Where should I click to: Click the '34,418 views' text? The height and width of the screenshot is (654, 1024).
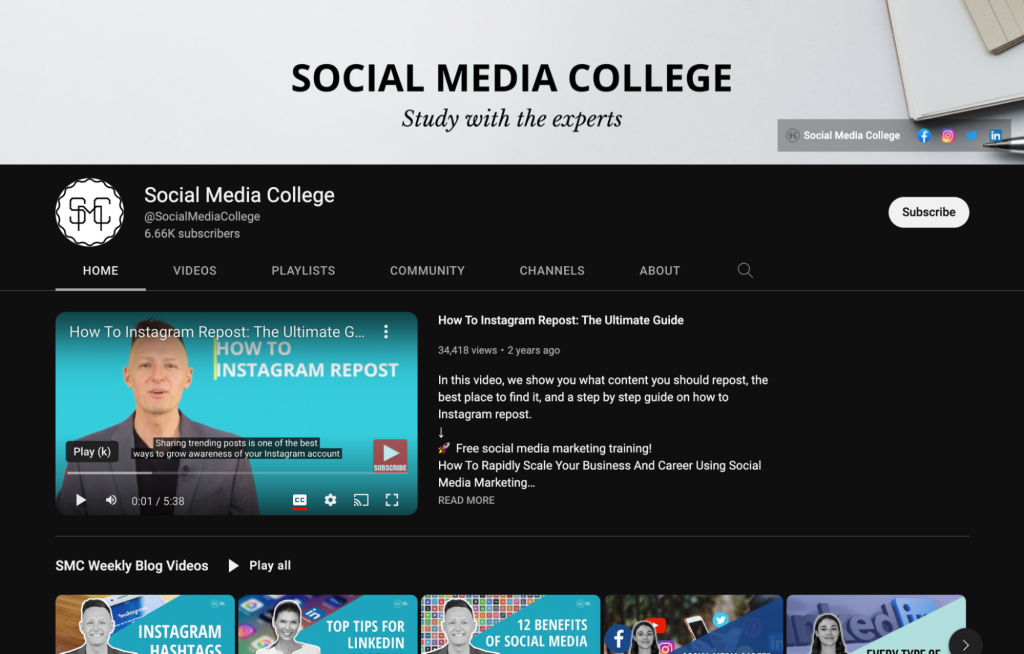tap(467, 350)
